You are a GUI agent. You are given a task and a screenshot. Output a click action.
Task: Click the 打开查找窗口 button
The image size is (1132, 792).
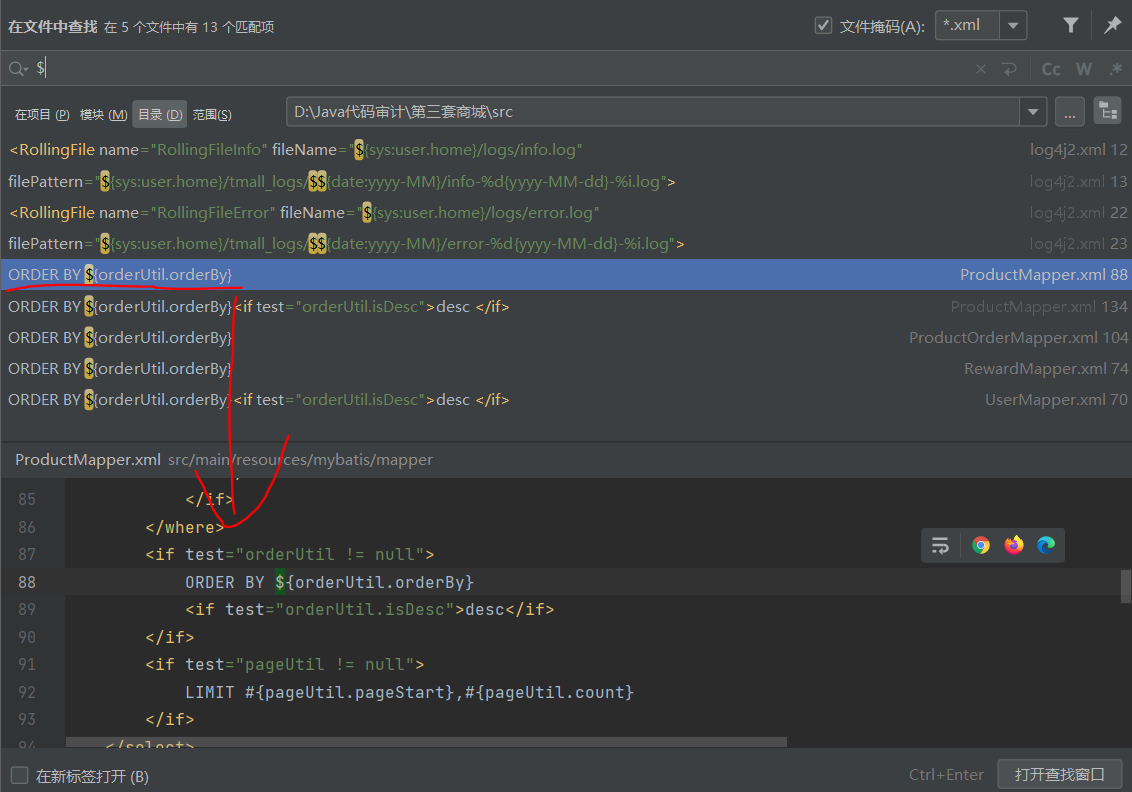pyautogui.click(x=1059, y=774)
